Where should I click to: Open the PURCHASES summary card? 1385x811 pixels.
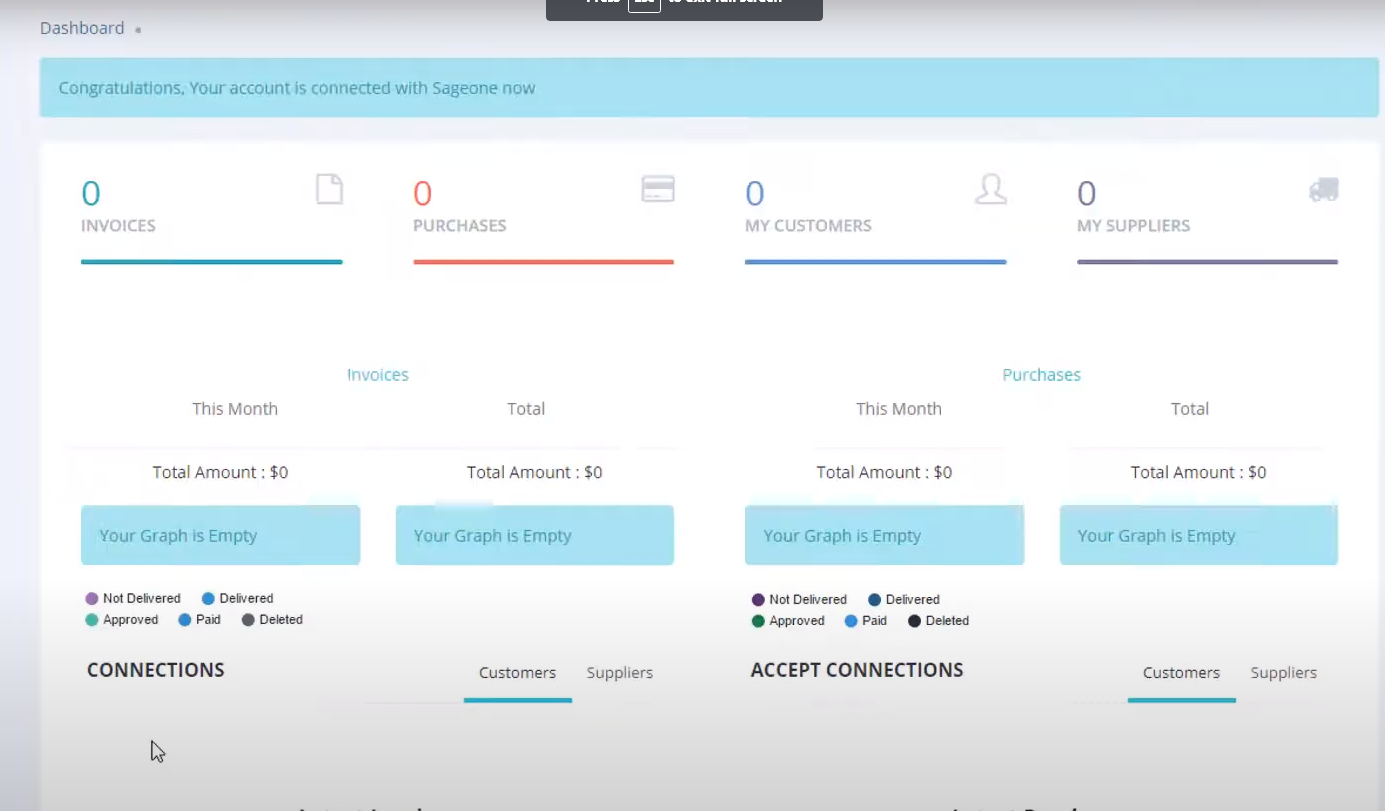tap(544, 217)
